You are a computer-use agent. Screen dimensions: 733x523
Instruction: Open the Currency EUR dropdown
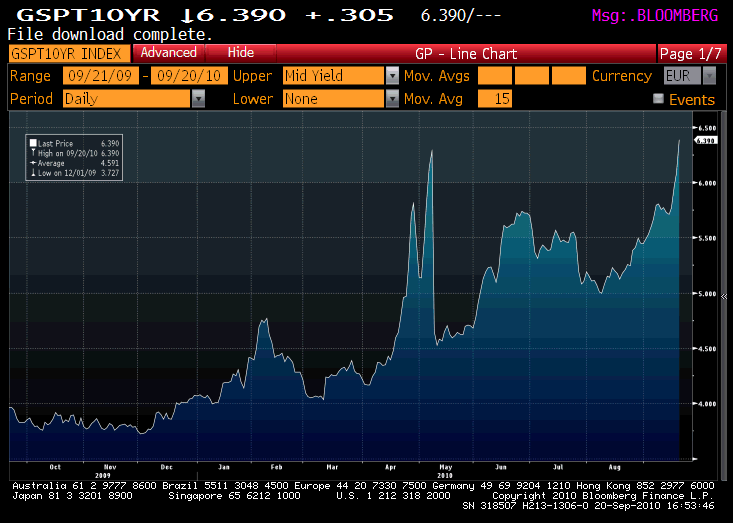(708, 76)
